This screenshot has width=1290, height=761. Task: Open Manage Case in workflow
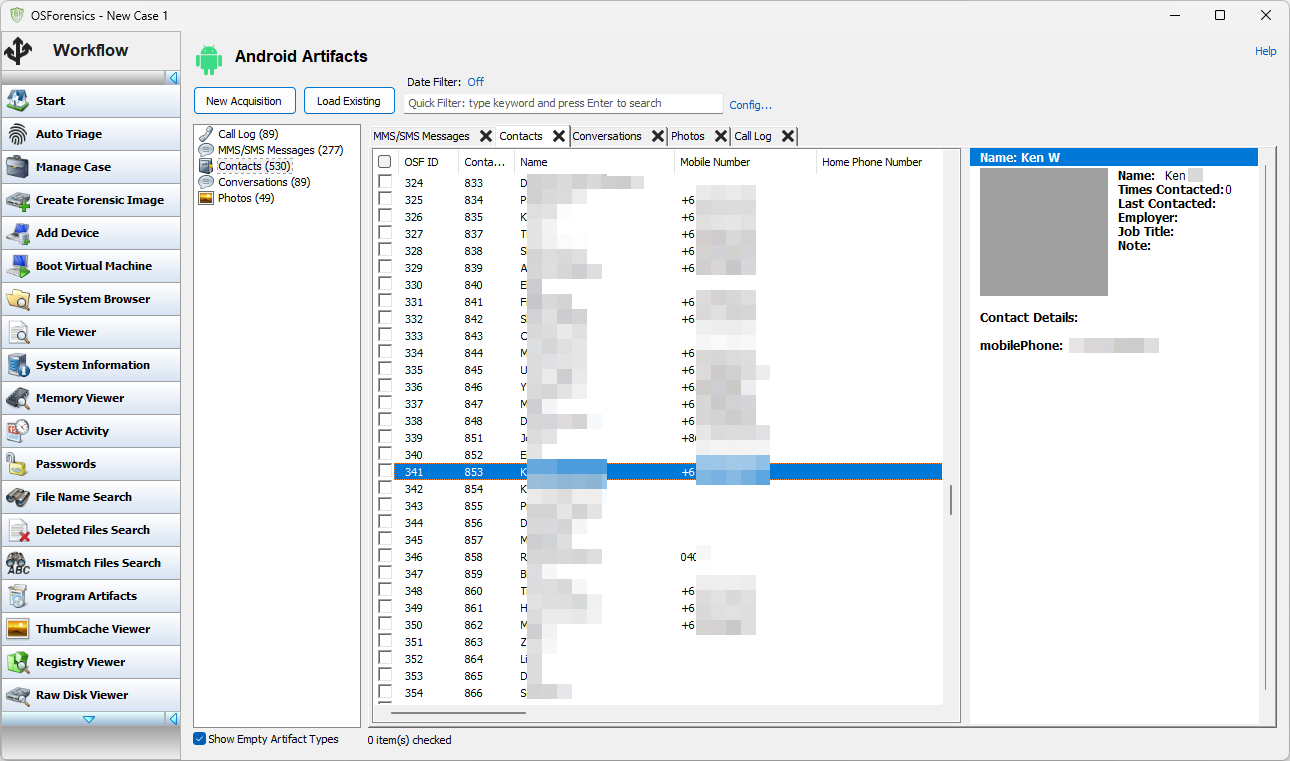91,167
